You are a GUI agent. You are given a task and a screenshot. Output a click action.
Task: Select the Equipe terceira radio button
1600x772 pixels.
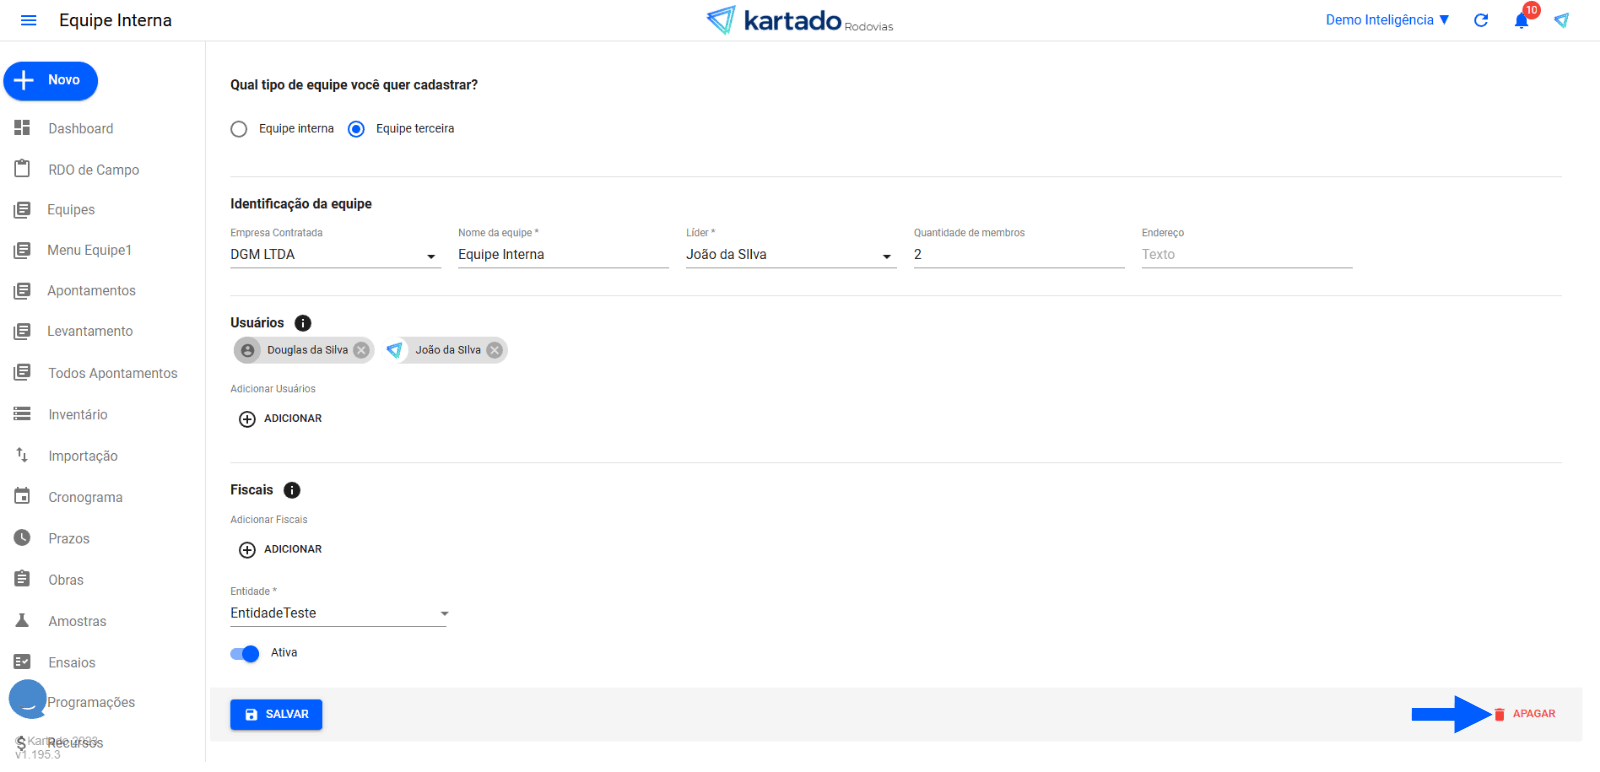(x=356, y=129)
